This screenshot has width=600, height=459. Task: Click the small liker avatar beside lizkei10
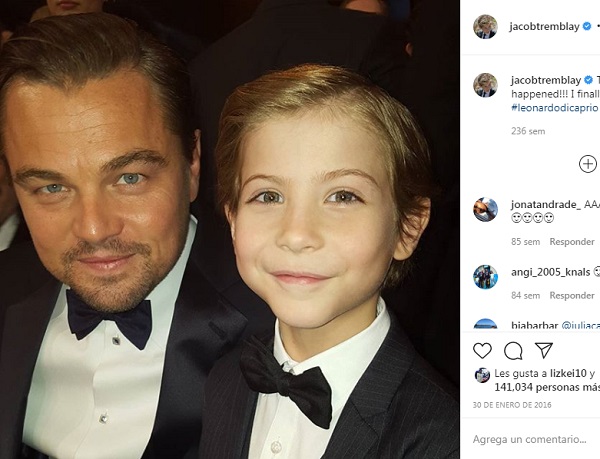coord(482,375)
